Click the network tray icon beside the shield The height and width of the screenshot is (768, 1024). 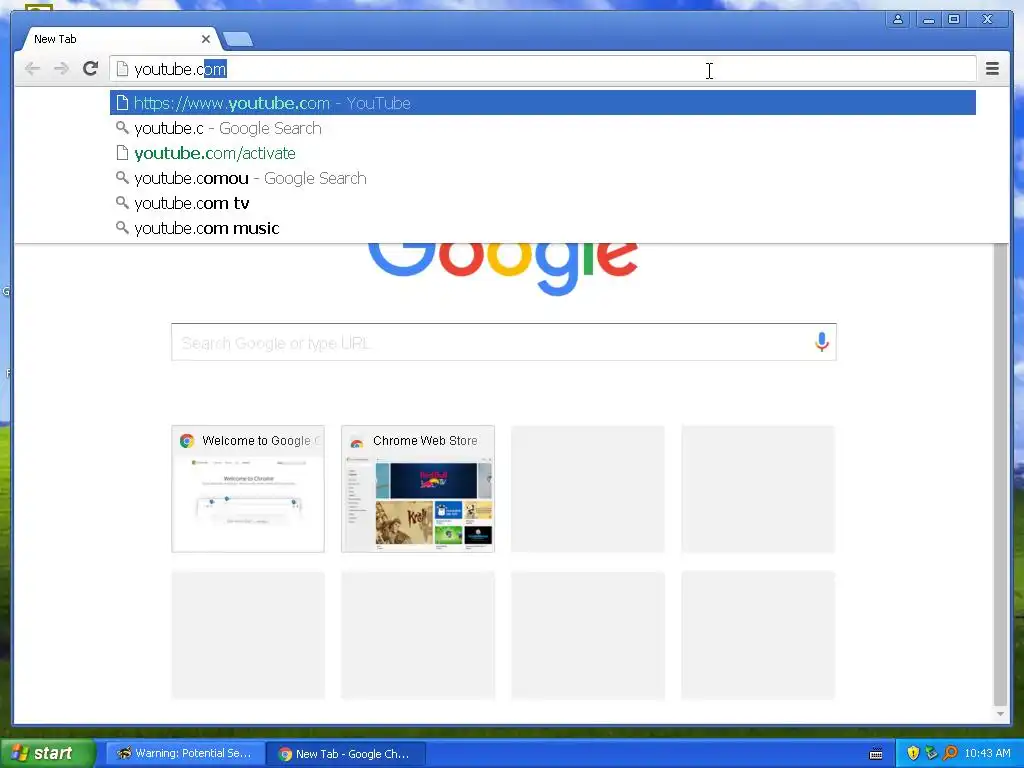pos(931,753)
